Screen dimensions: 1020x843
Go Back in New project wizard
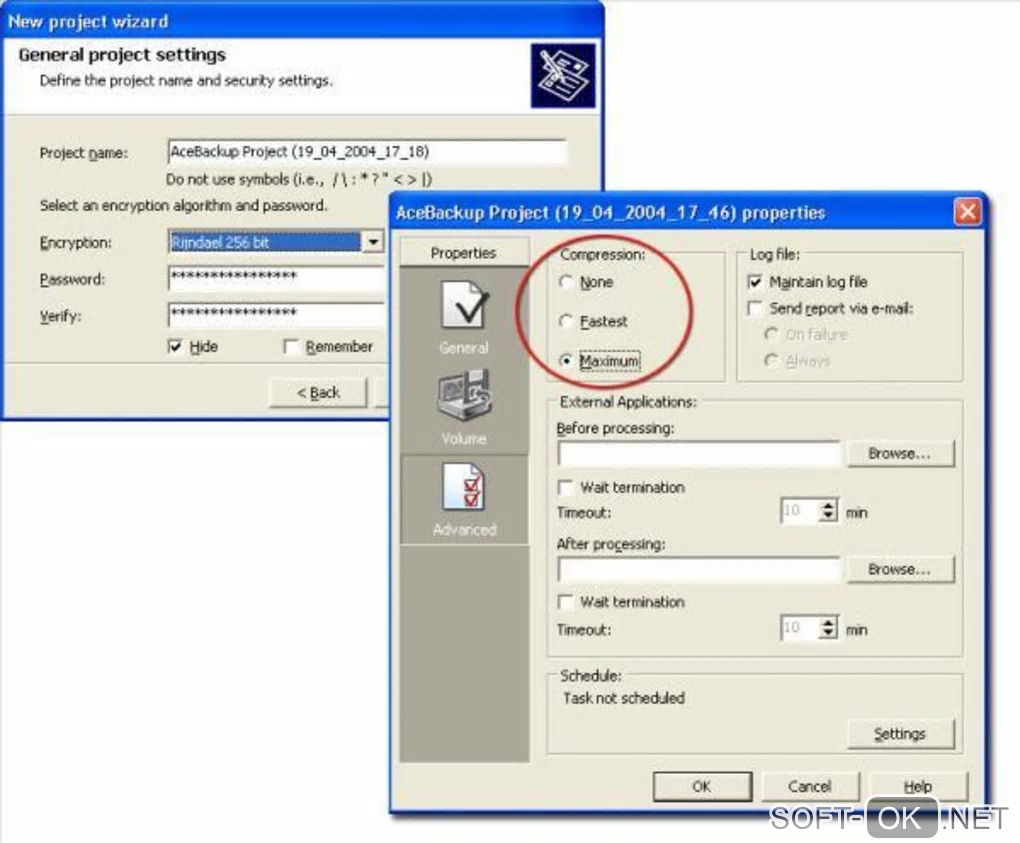(x=318, y=392)
